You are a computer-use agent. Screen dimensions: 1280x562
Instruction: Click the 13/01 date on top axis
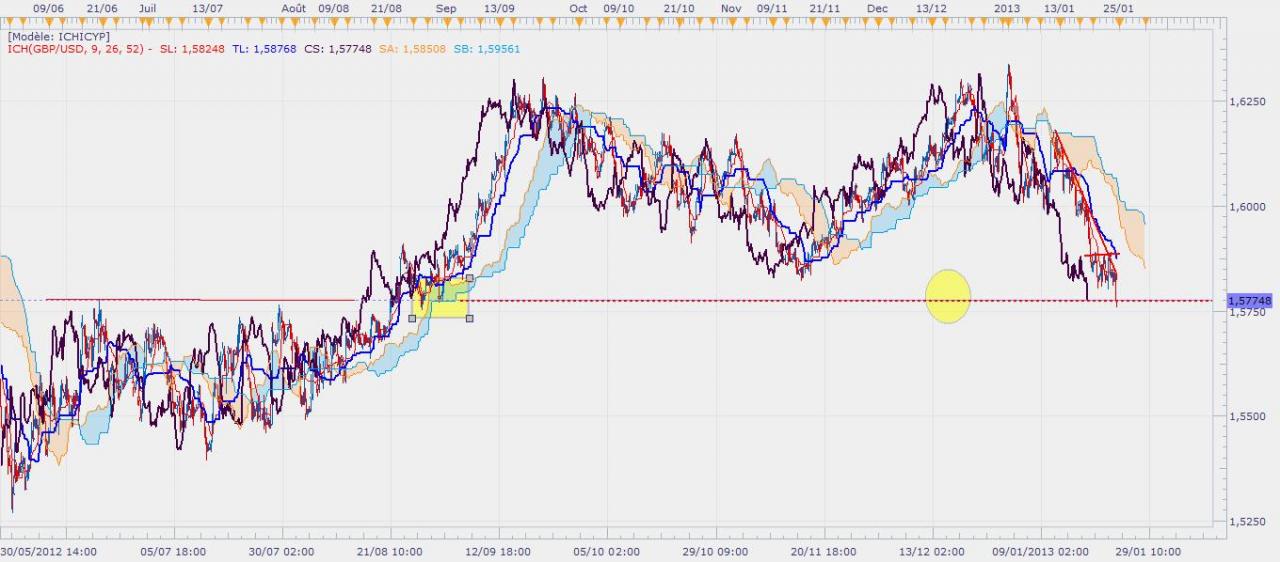pyautogui.click(x=1058, y=7)
